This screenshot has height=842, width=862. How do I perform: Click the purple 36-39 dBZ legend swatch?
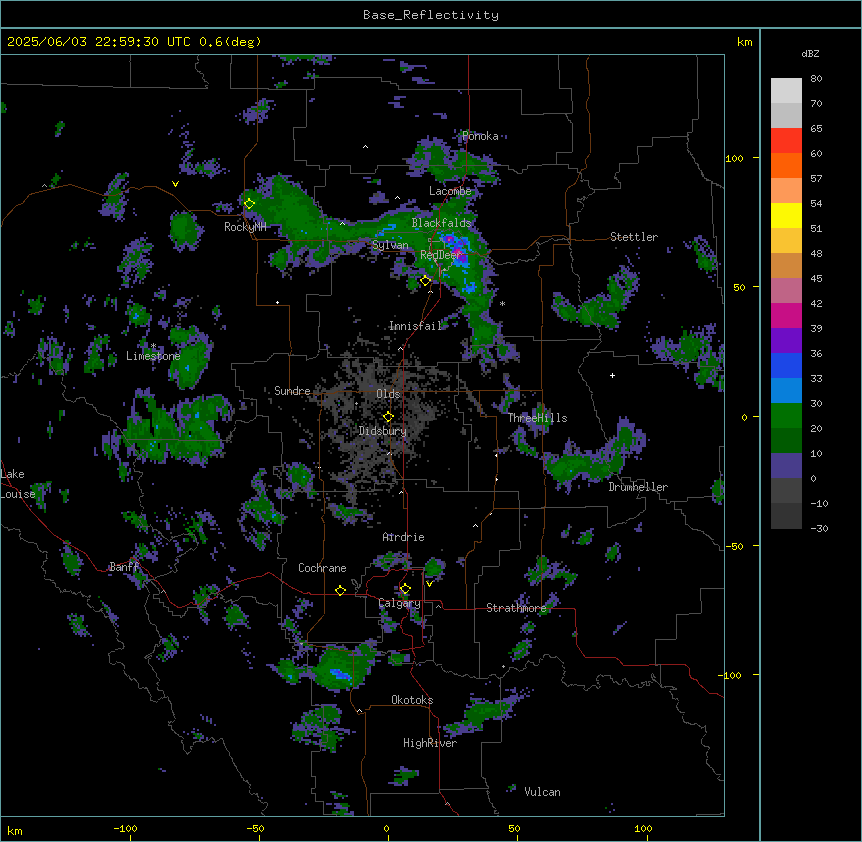[786, 341]
